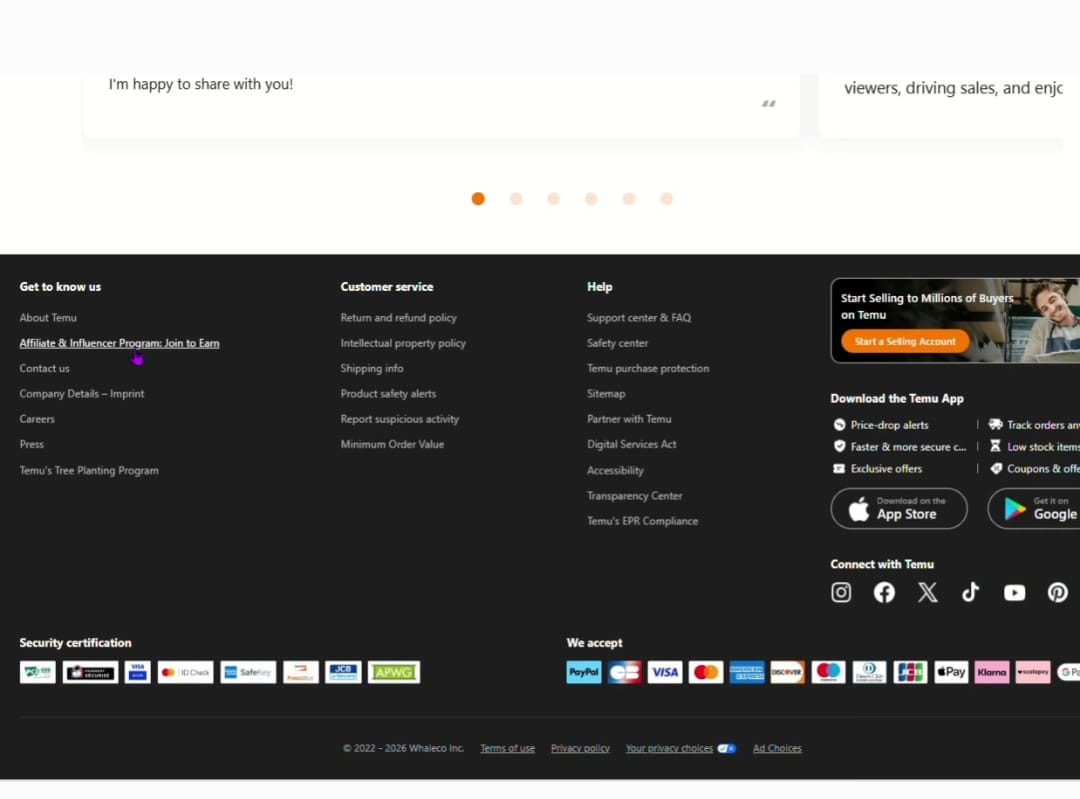The image size is (1080, 799).
Task: Download on the App Store button
Action: [x=899, y=509]
